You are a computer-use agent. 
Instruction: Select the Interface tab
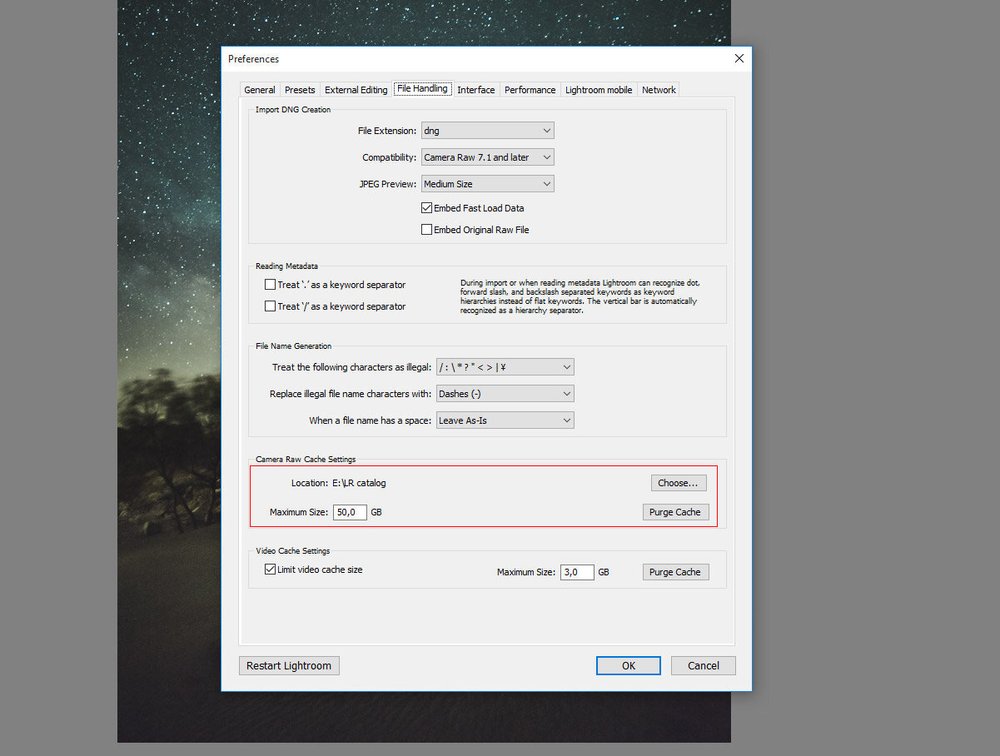point(476,89)
